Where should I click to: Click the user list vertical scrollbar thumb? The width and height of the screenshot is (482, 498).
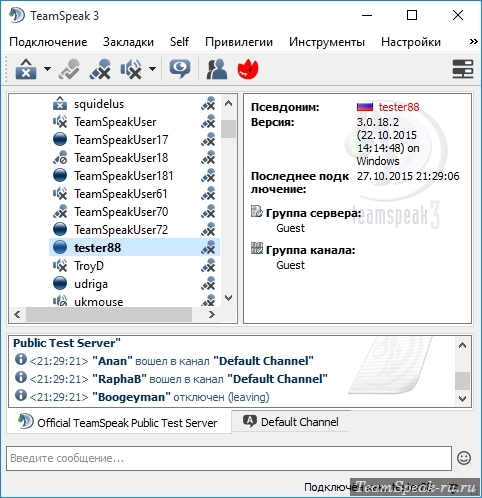(228, 129)
